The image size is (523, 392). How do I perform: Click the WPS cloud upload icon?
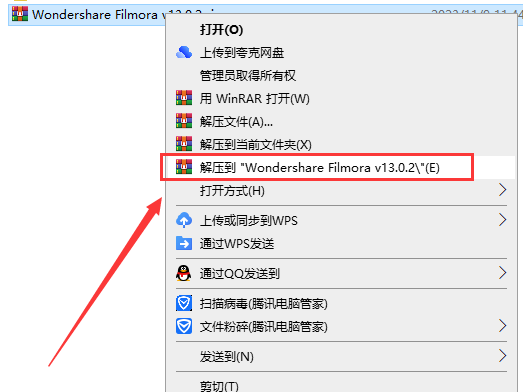pyautogui.click(x=184, y=220)
